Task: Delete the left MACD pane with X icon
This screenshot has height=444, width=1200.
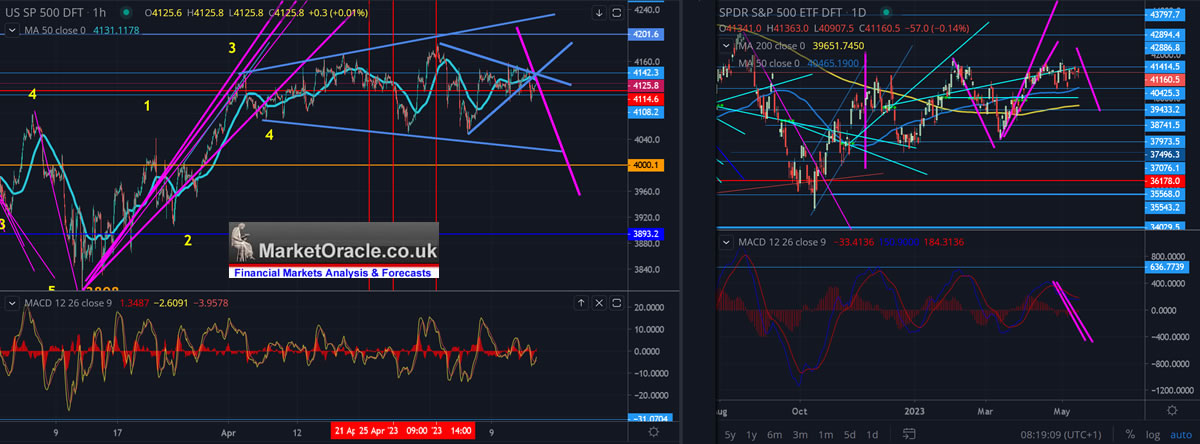Action: tap(598, 303)
